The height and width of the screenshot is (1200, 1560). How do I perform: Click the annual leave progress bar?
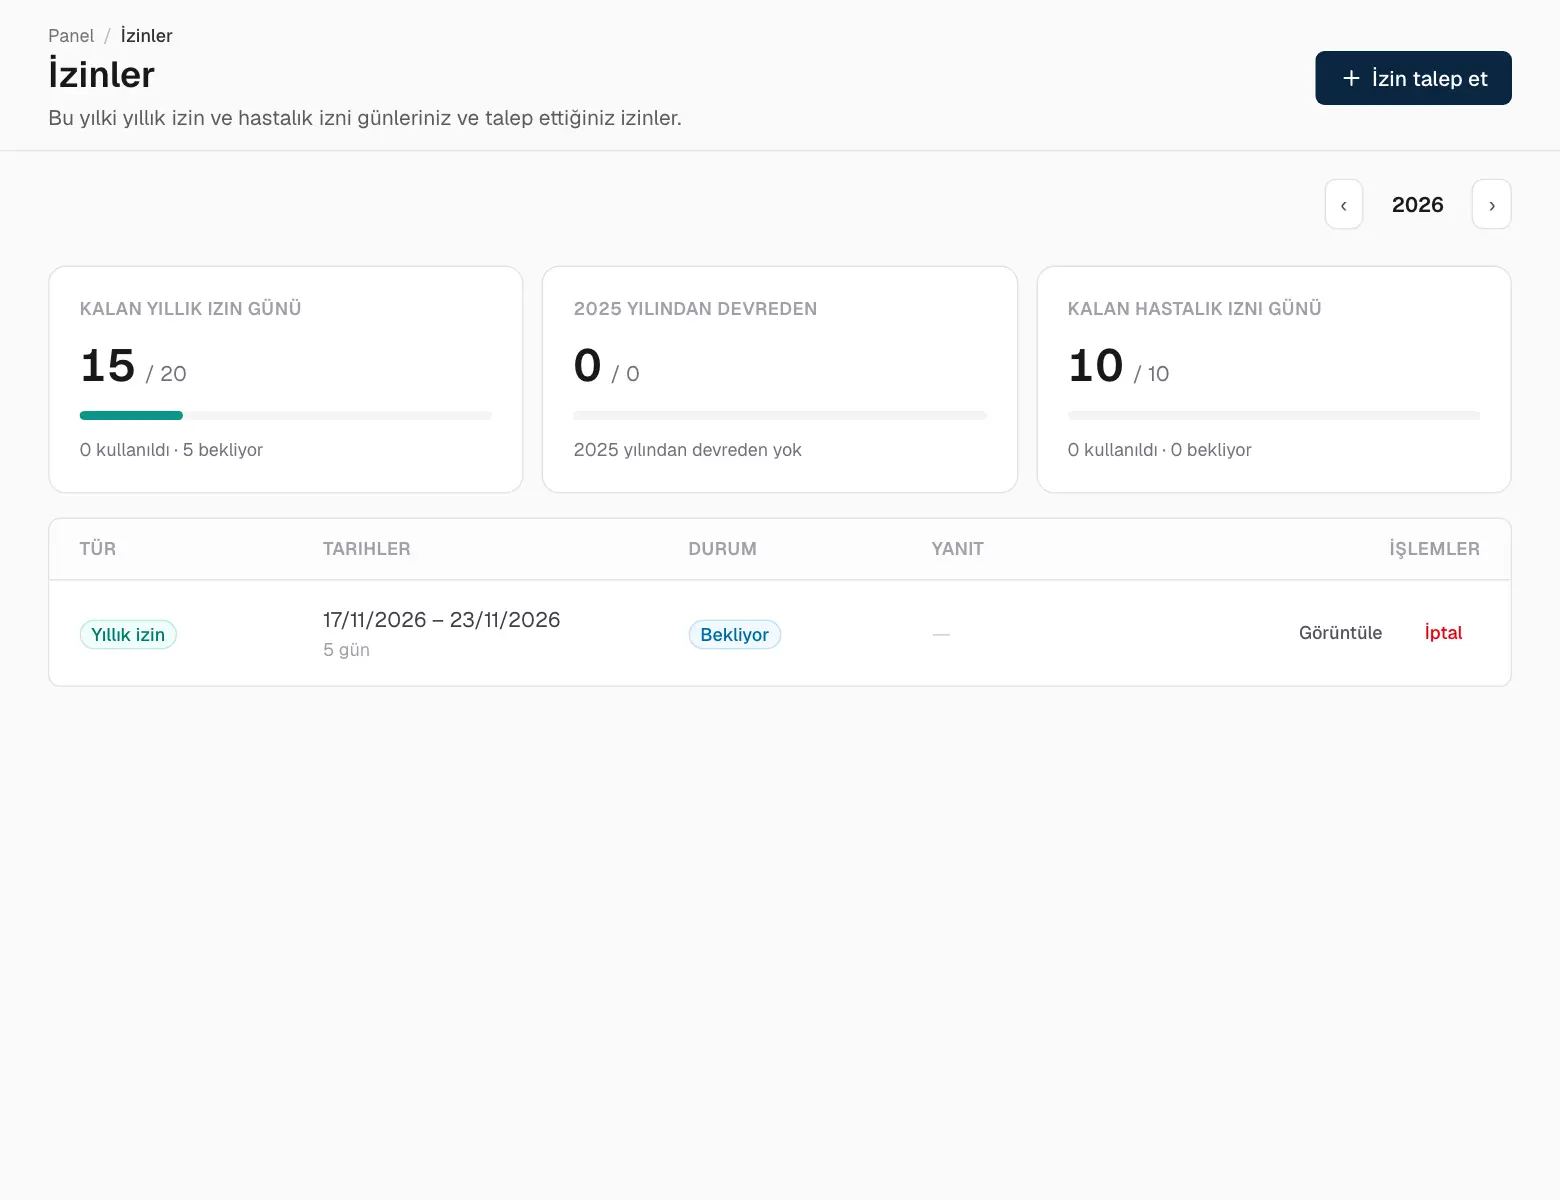[x=286, y=415]
